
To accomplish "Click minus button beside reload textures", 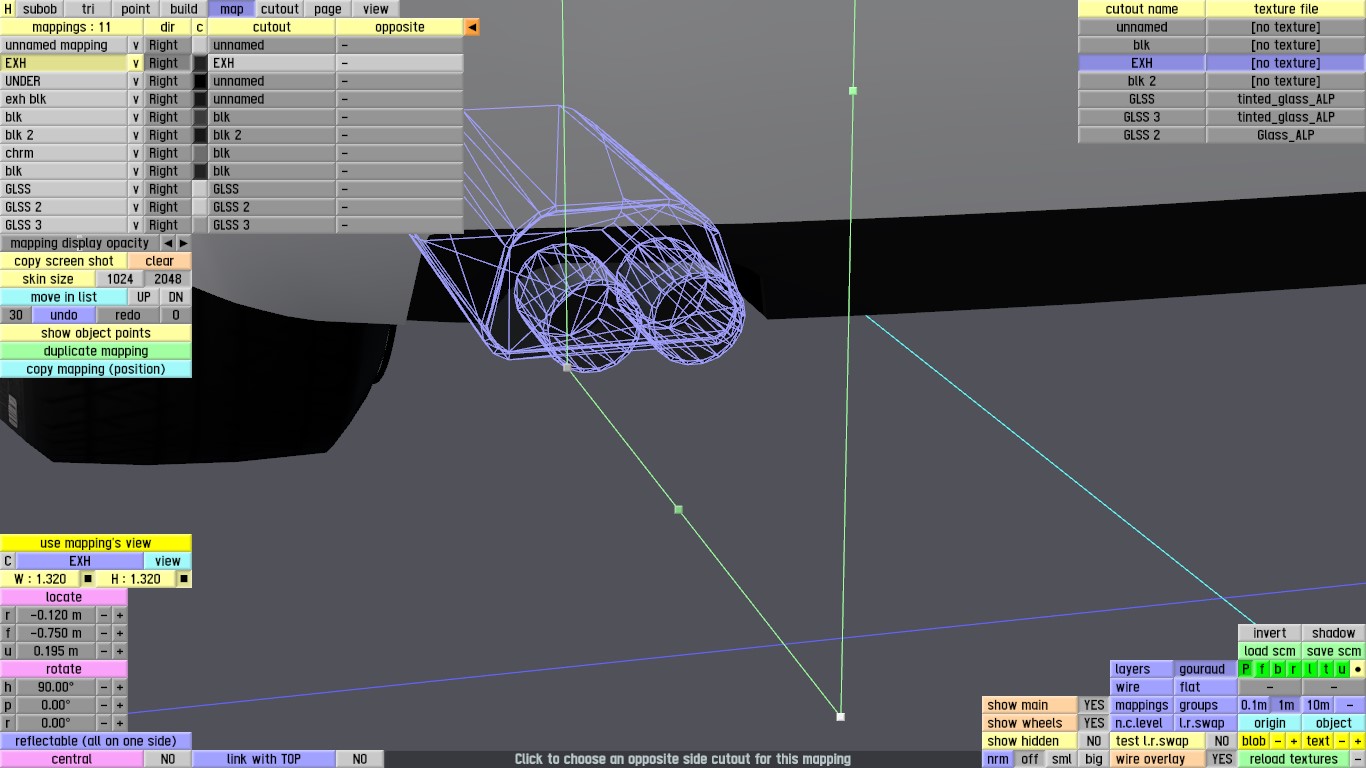I will [x=1358, y=759].
